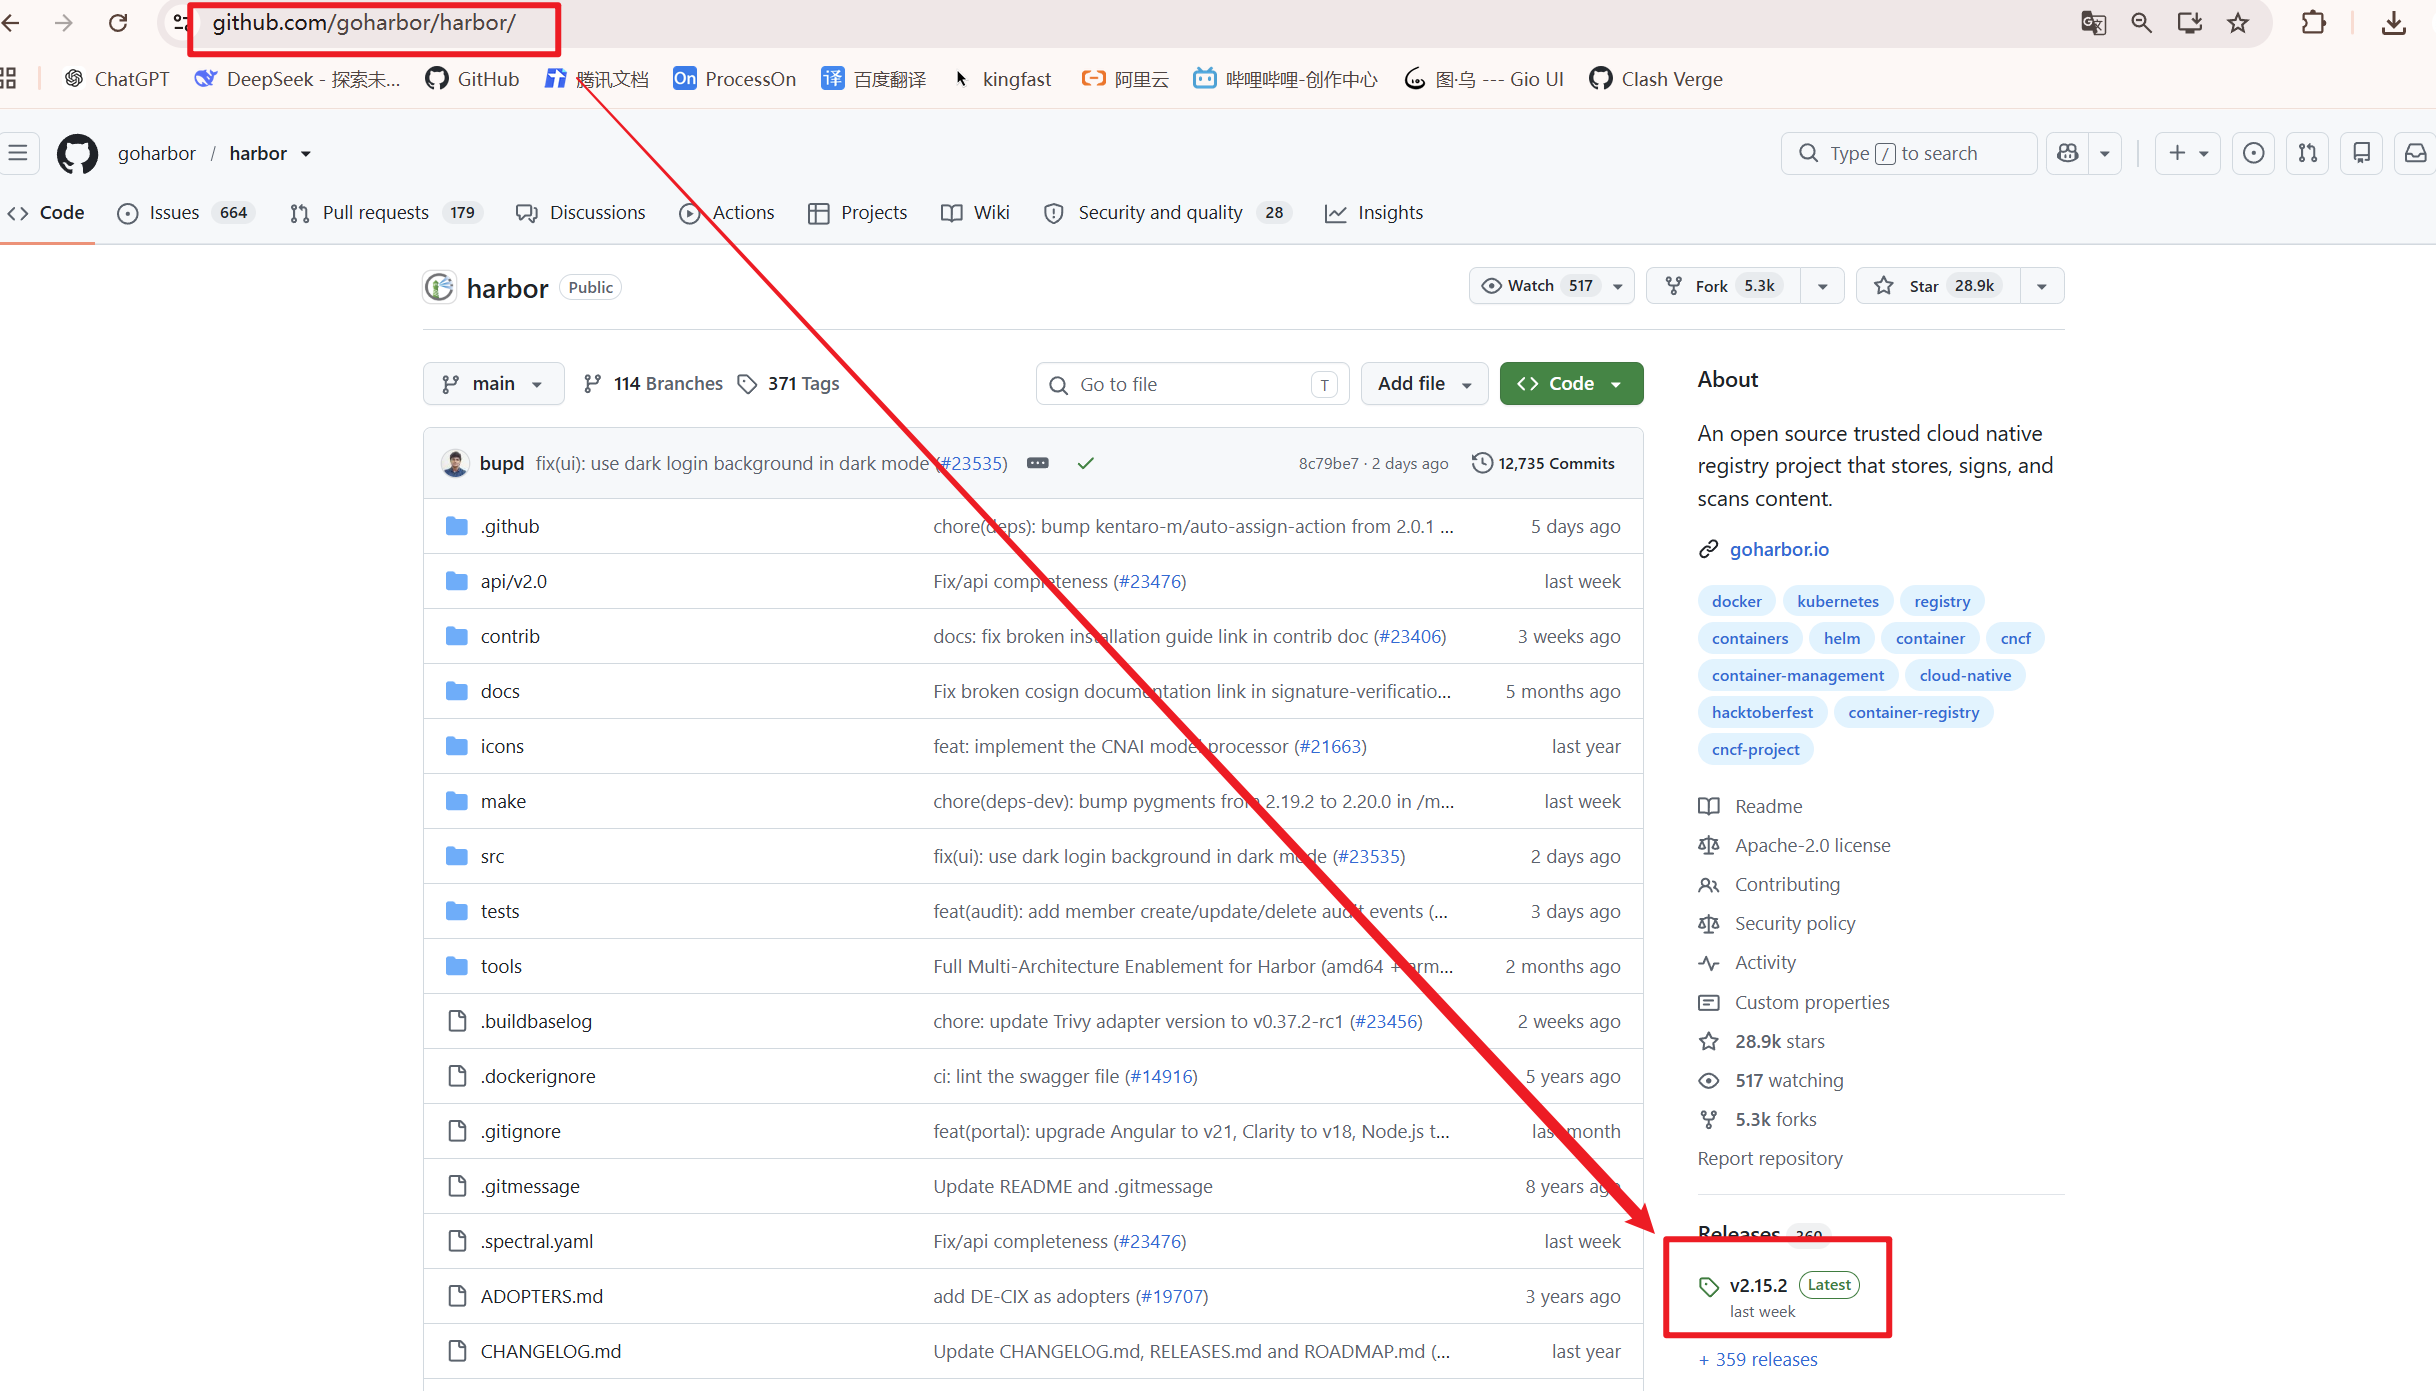This screenshot has height=1391, width=2436.
Task: Focus the Type / to search box
Action: click(1908, 153)
